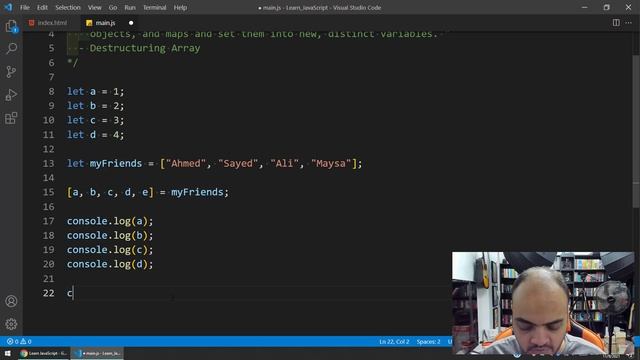The height and width of the screenshot is (360, 640).
Task: Click the unsaved dot on main.js tab
Action: [x=131, y=23]
